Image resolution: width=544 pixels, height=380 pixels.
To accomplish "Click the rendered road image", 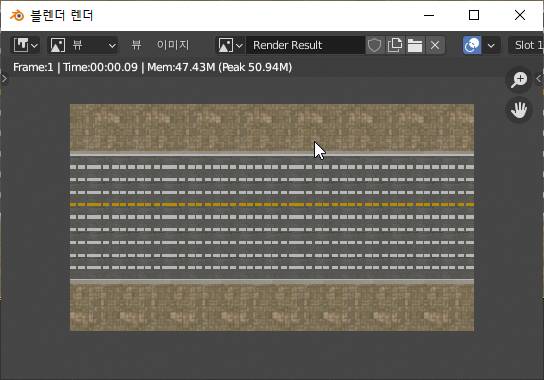I will point(272,217).
